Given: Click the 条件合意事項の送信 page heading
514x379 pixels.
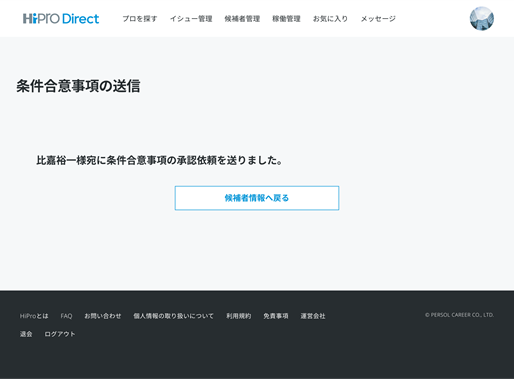Looking at the screenshot, I should (78, 86).
